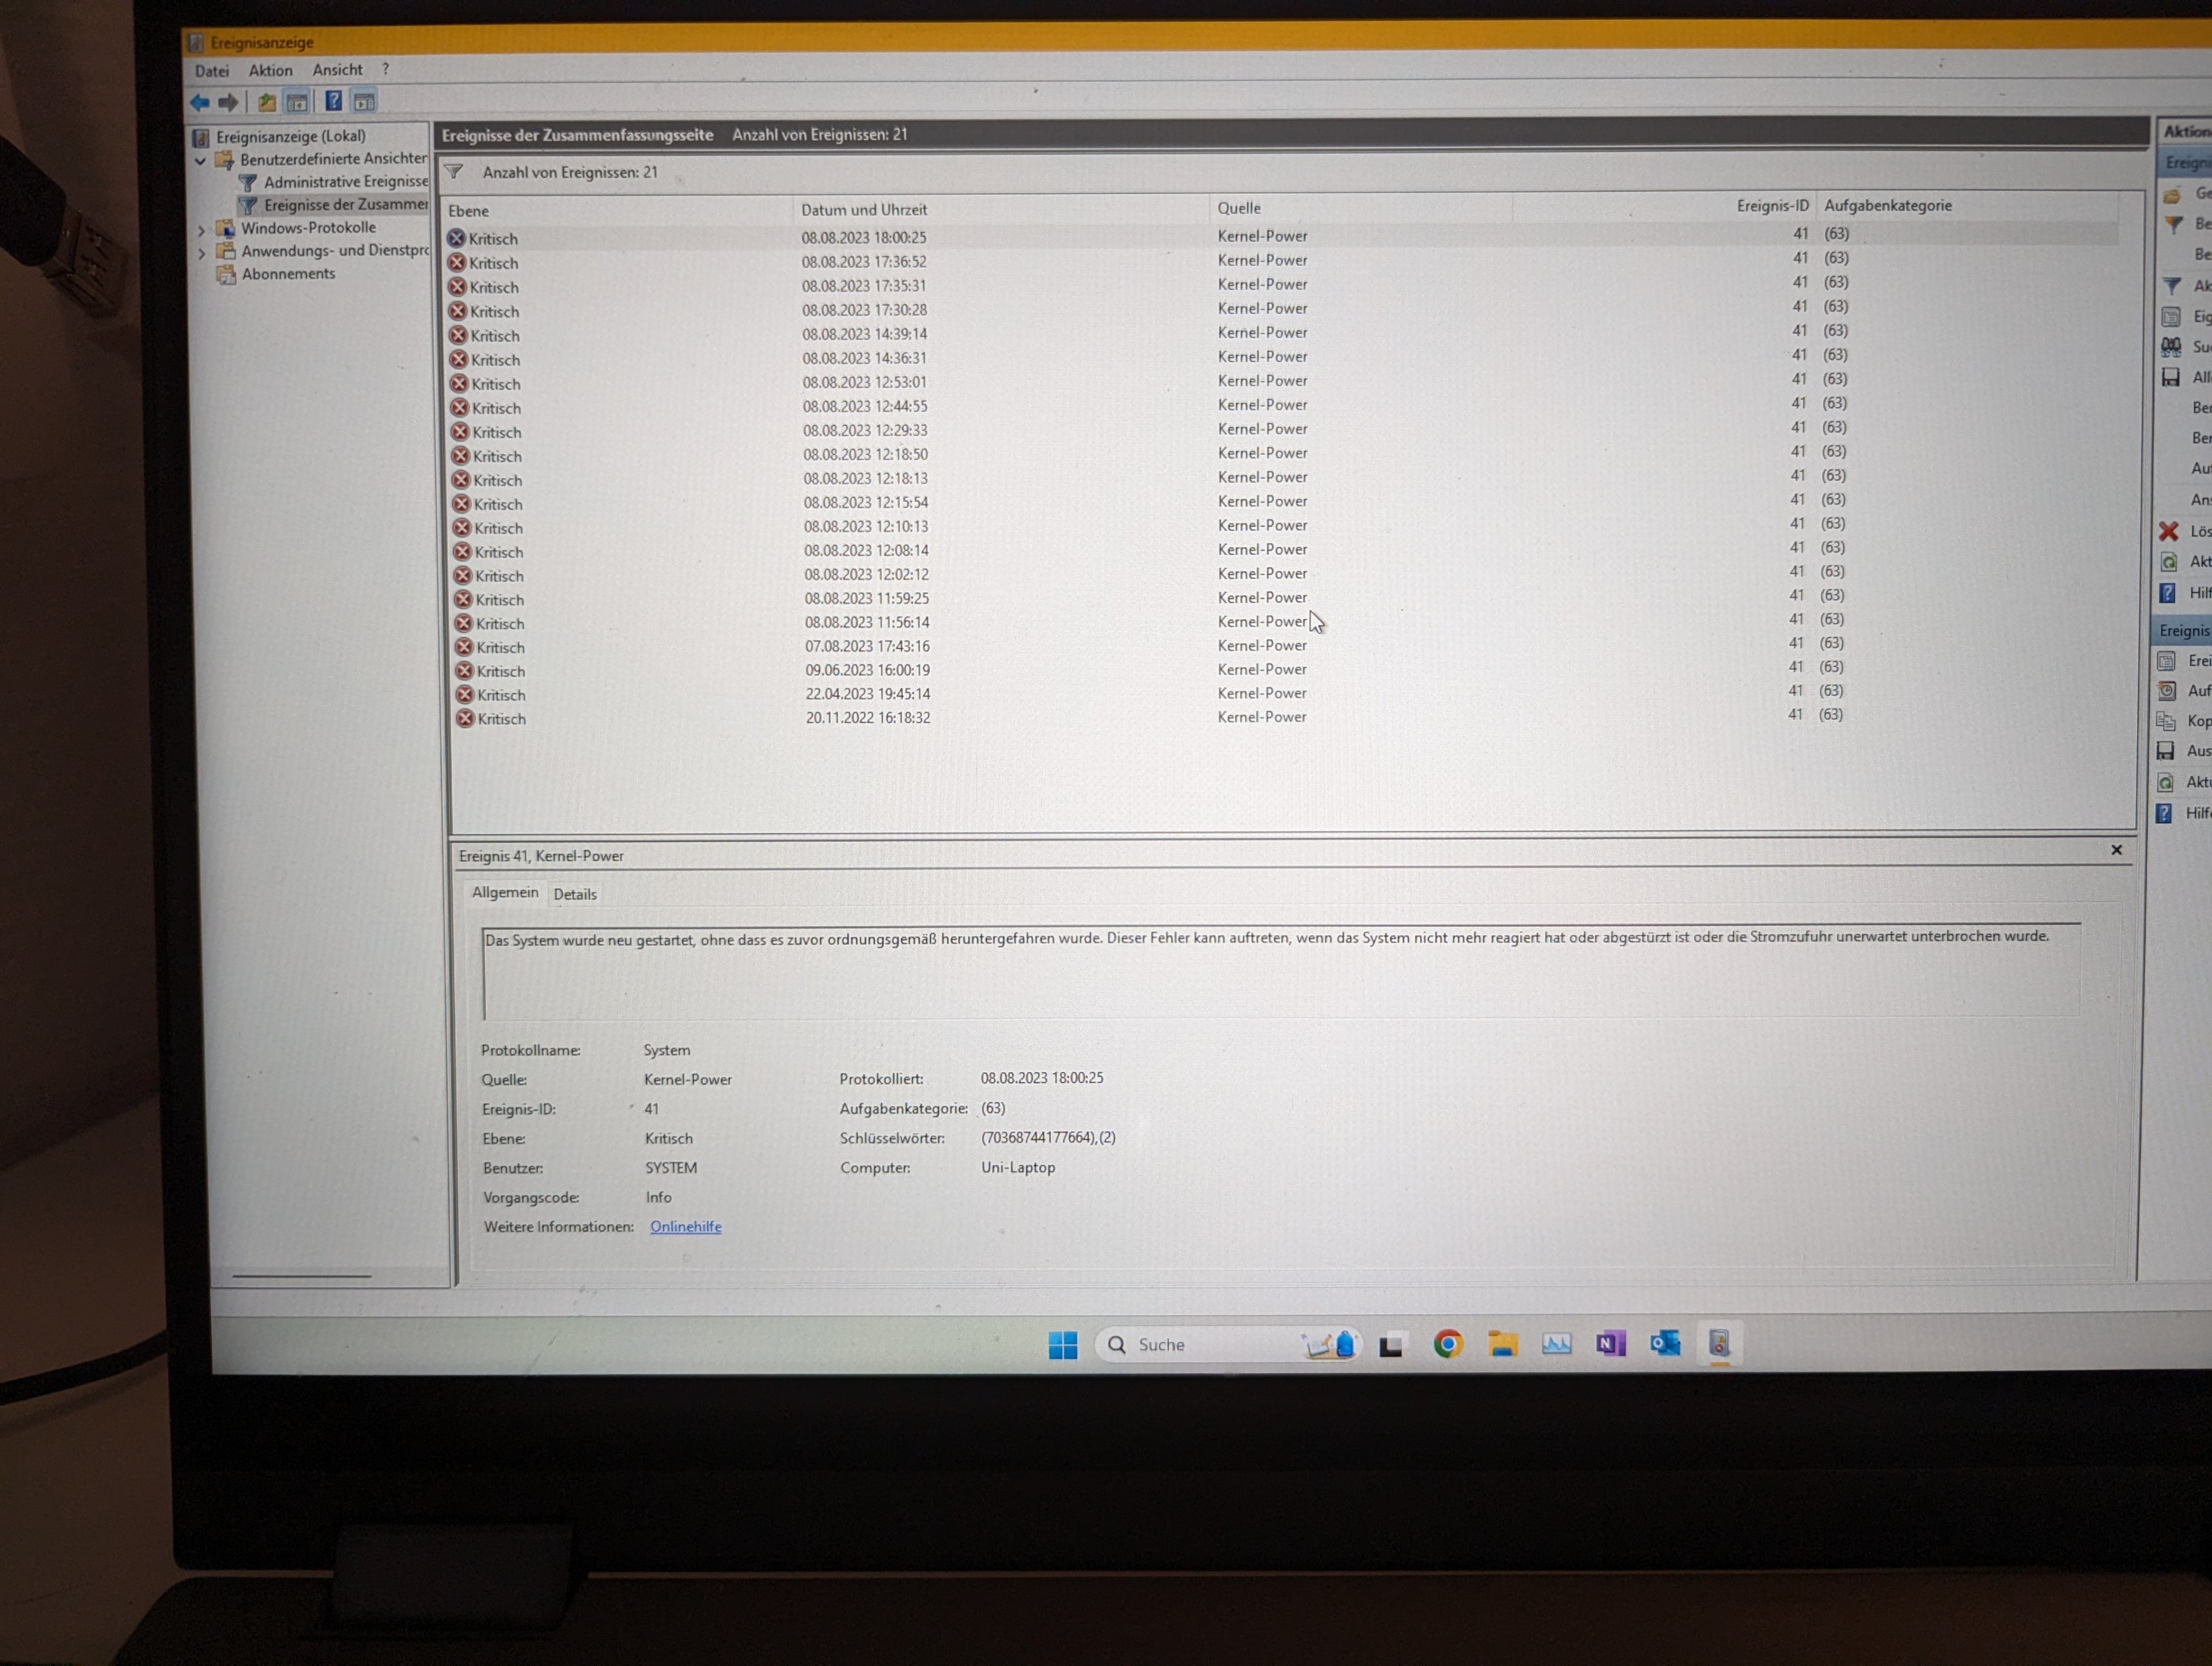Toggle the action pane toolbar icon
This screenshot has height=1666, width=2212.
(x=365, y=101)
